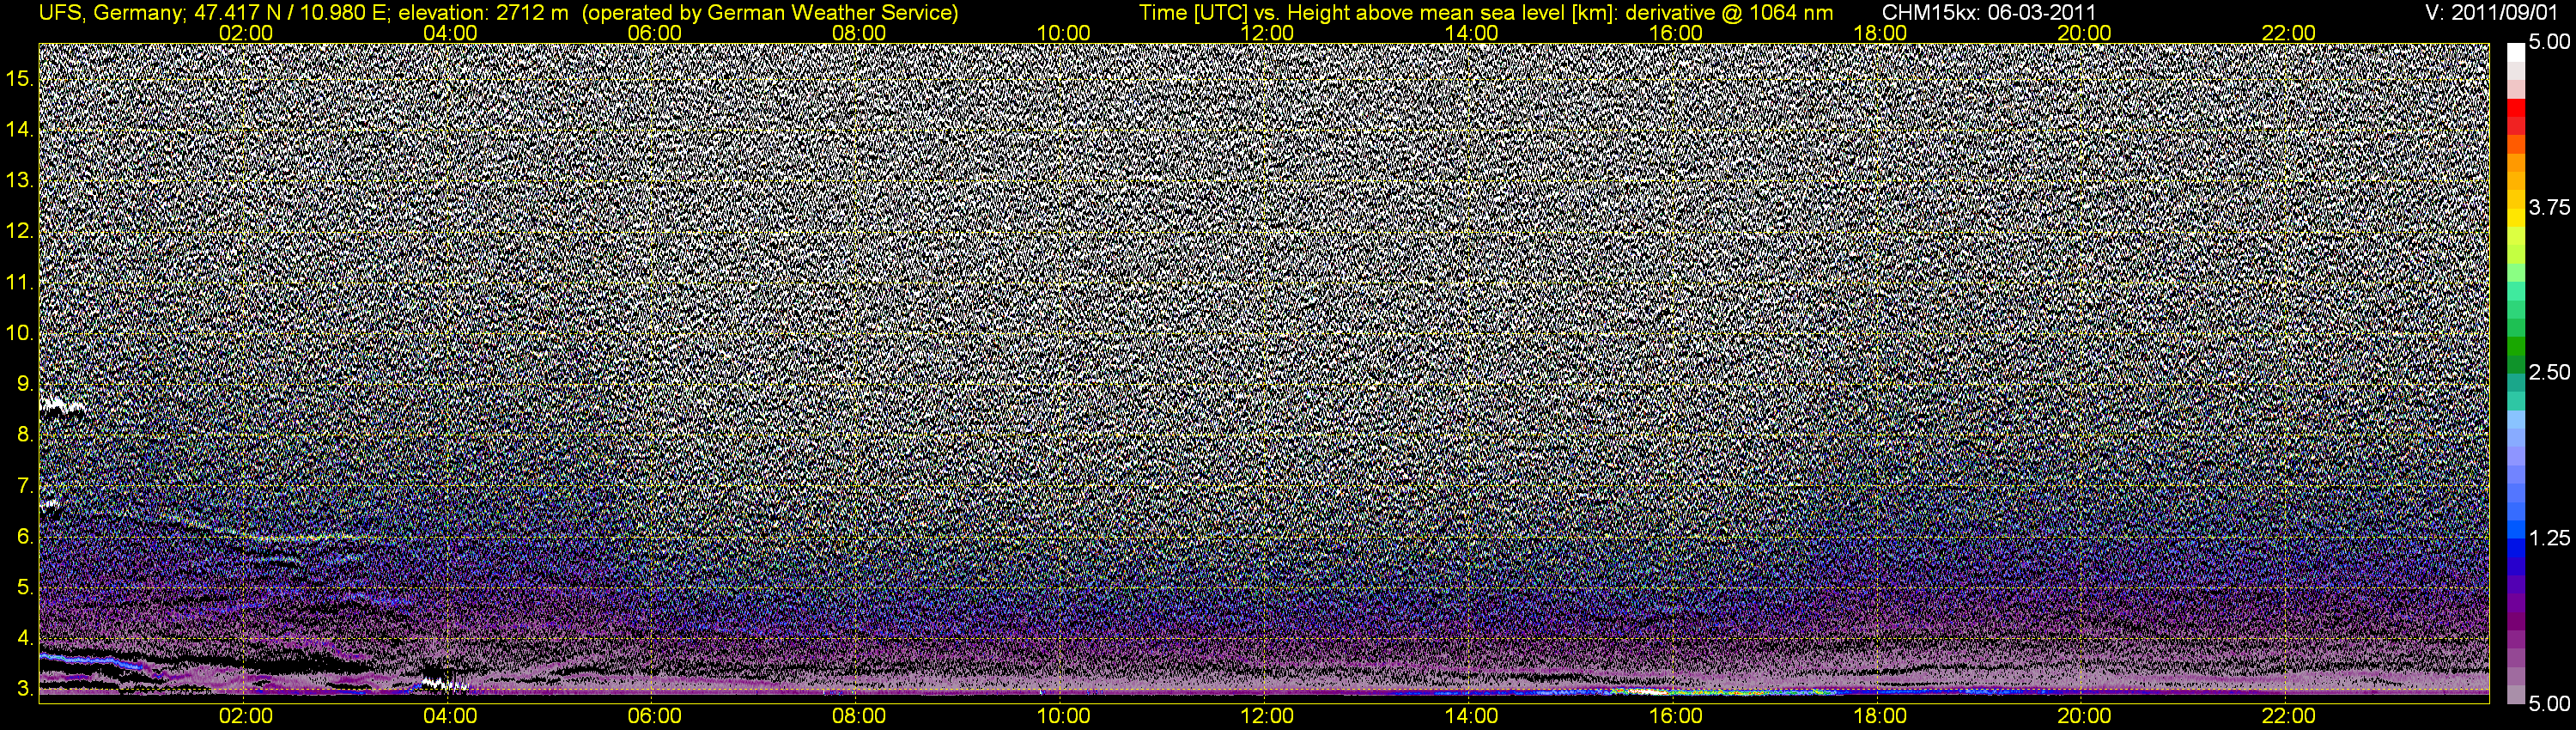
Task: Click the 8 km height axis label
Action: 25,435
